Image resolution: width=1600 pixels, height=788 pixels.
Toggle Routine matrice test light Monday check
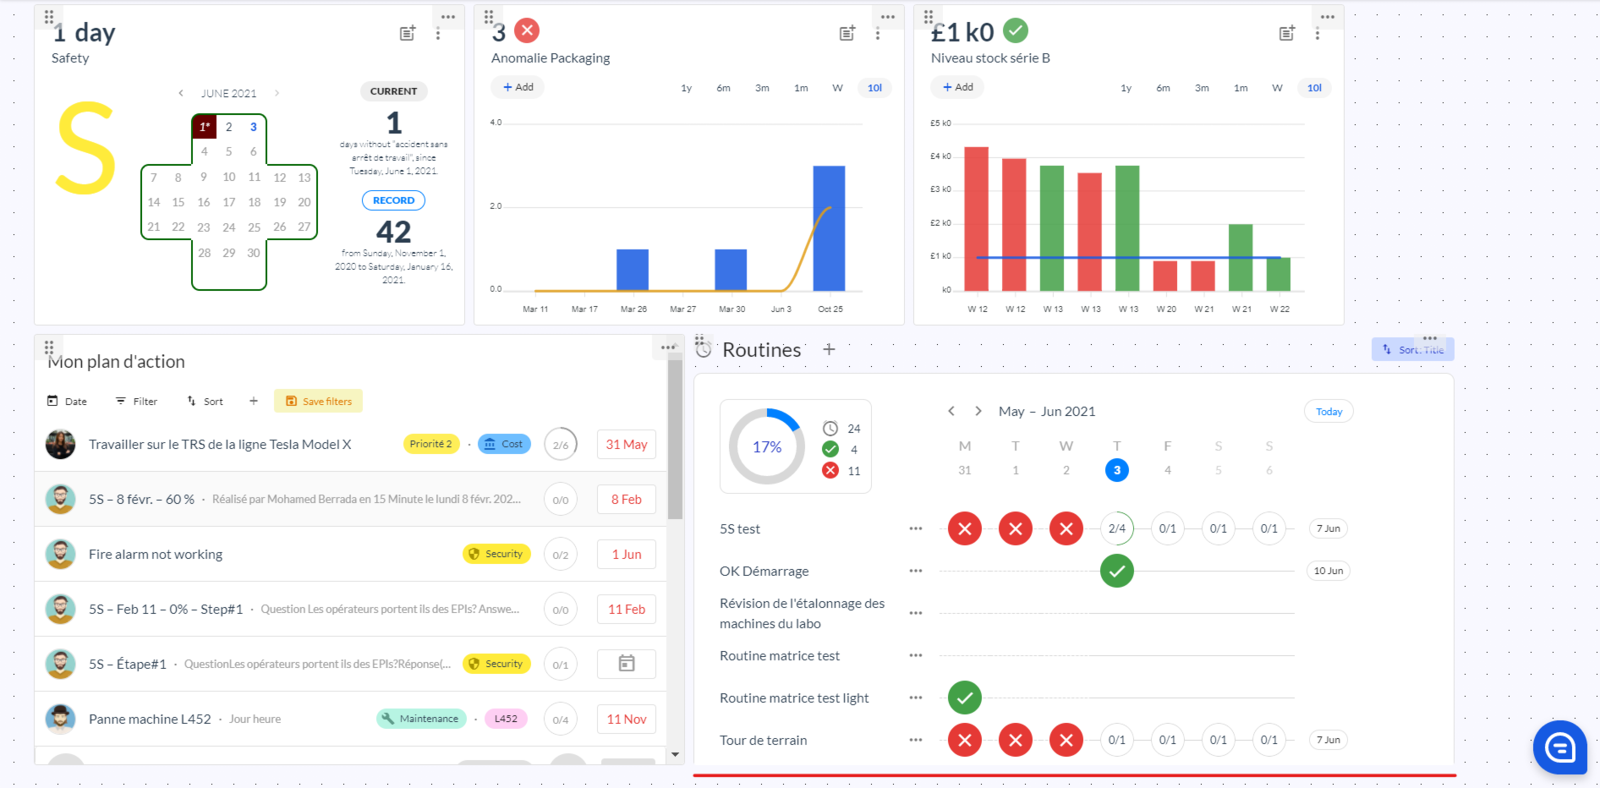click(x=965, y=697)
